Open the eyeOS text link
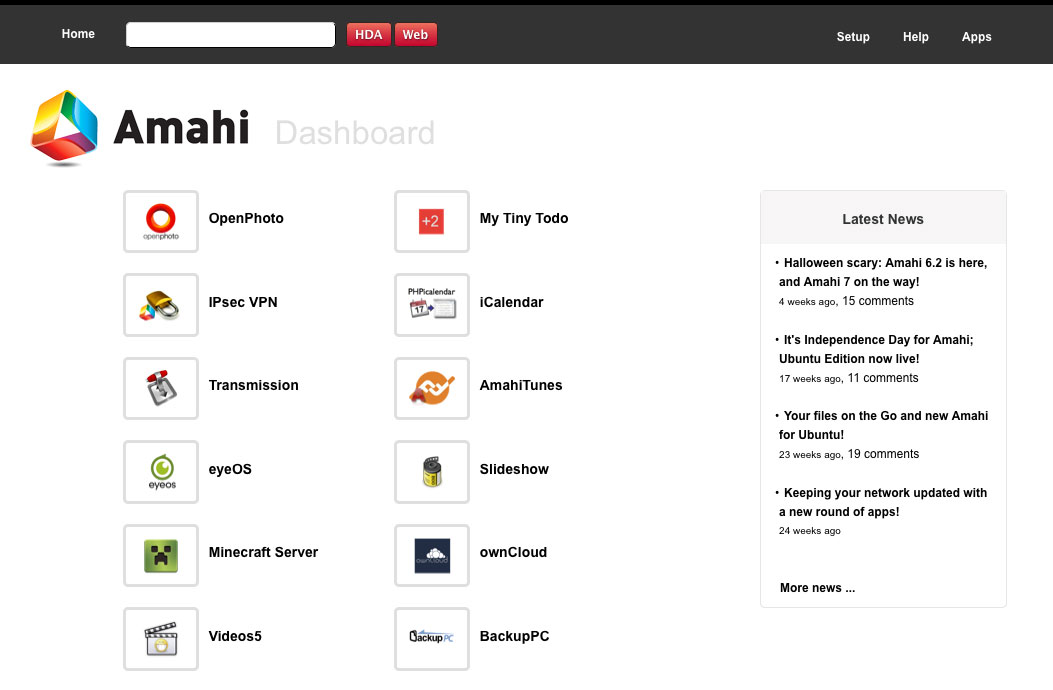Viewport: 1053px width, 690px height. 230,469
